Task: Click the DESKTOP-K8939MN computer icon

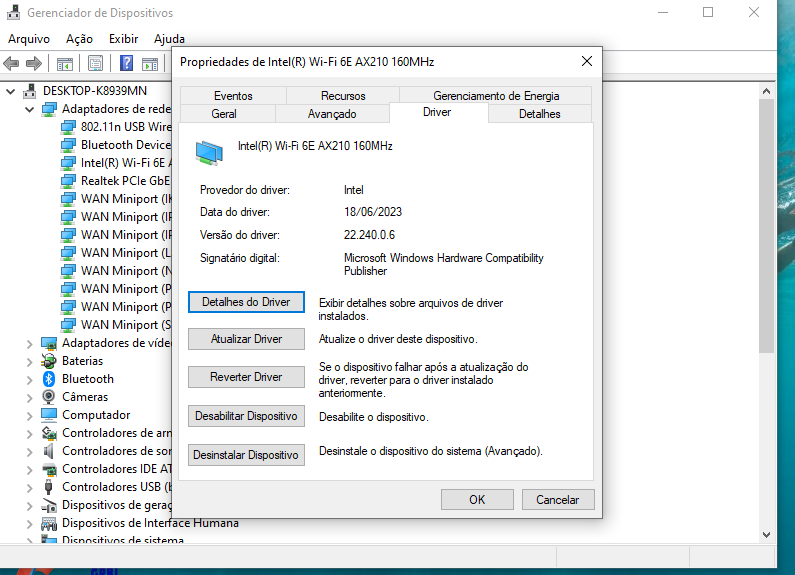Action: pyautogui.click(x=30, y=91)
